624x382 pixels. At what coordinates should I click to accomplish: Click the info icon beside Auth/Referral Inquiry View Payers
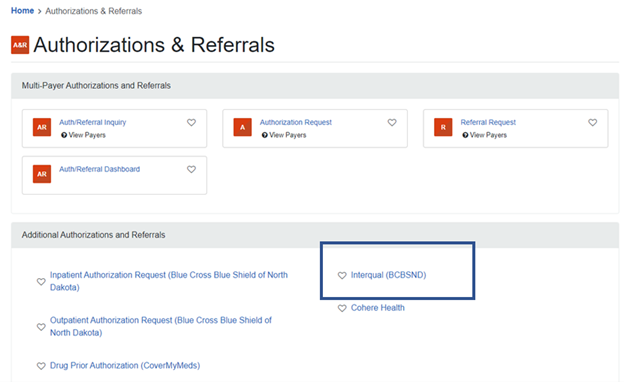pos(64,135)
